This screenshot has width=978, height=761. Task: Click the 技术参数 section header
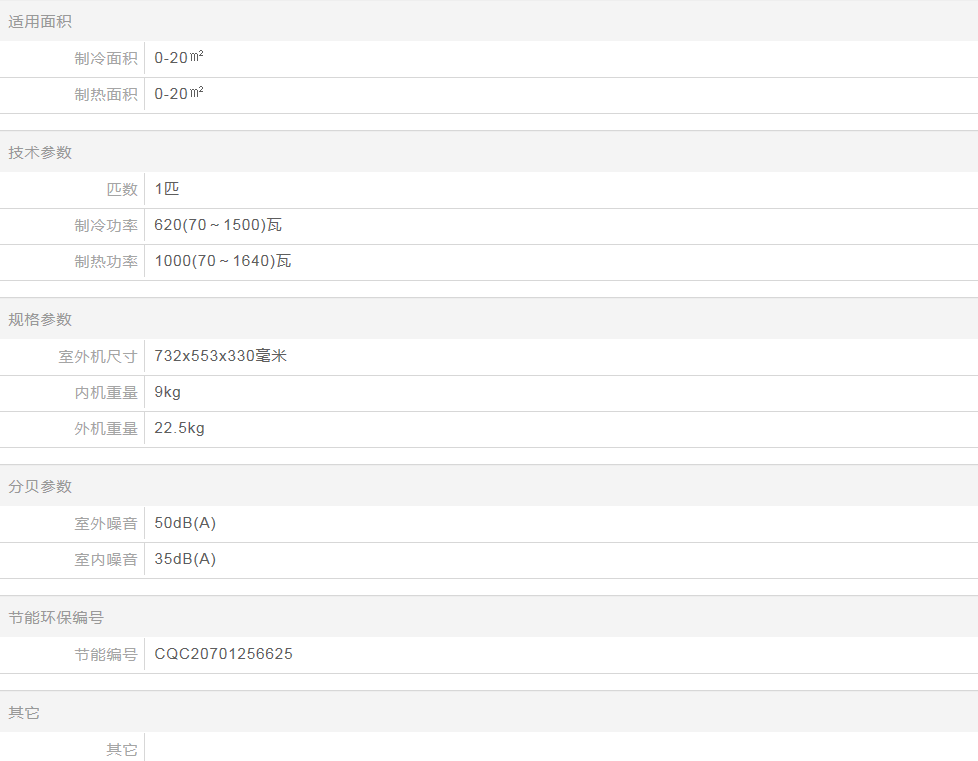tap(40, 152)
